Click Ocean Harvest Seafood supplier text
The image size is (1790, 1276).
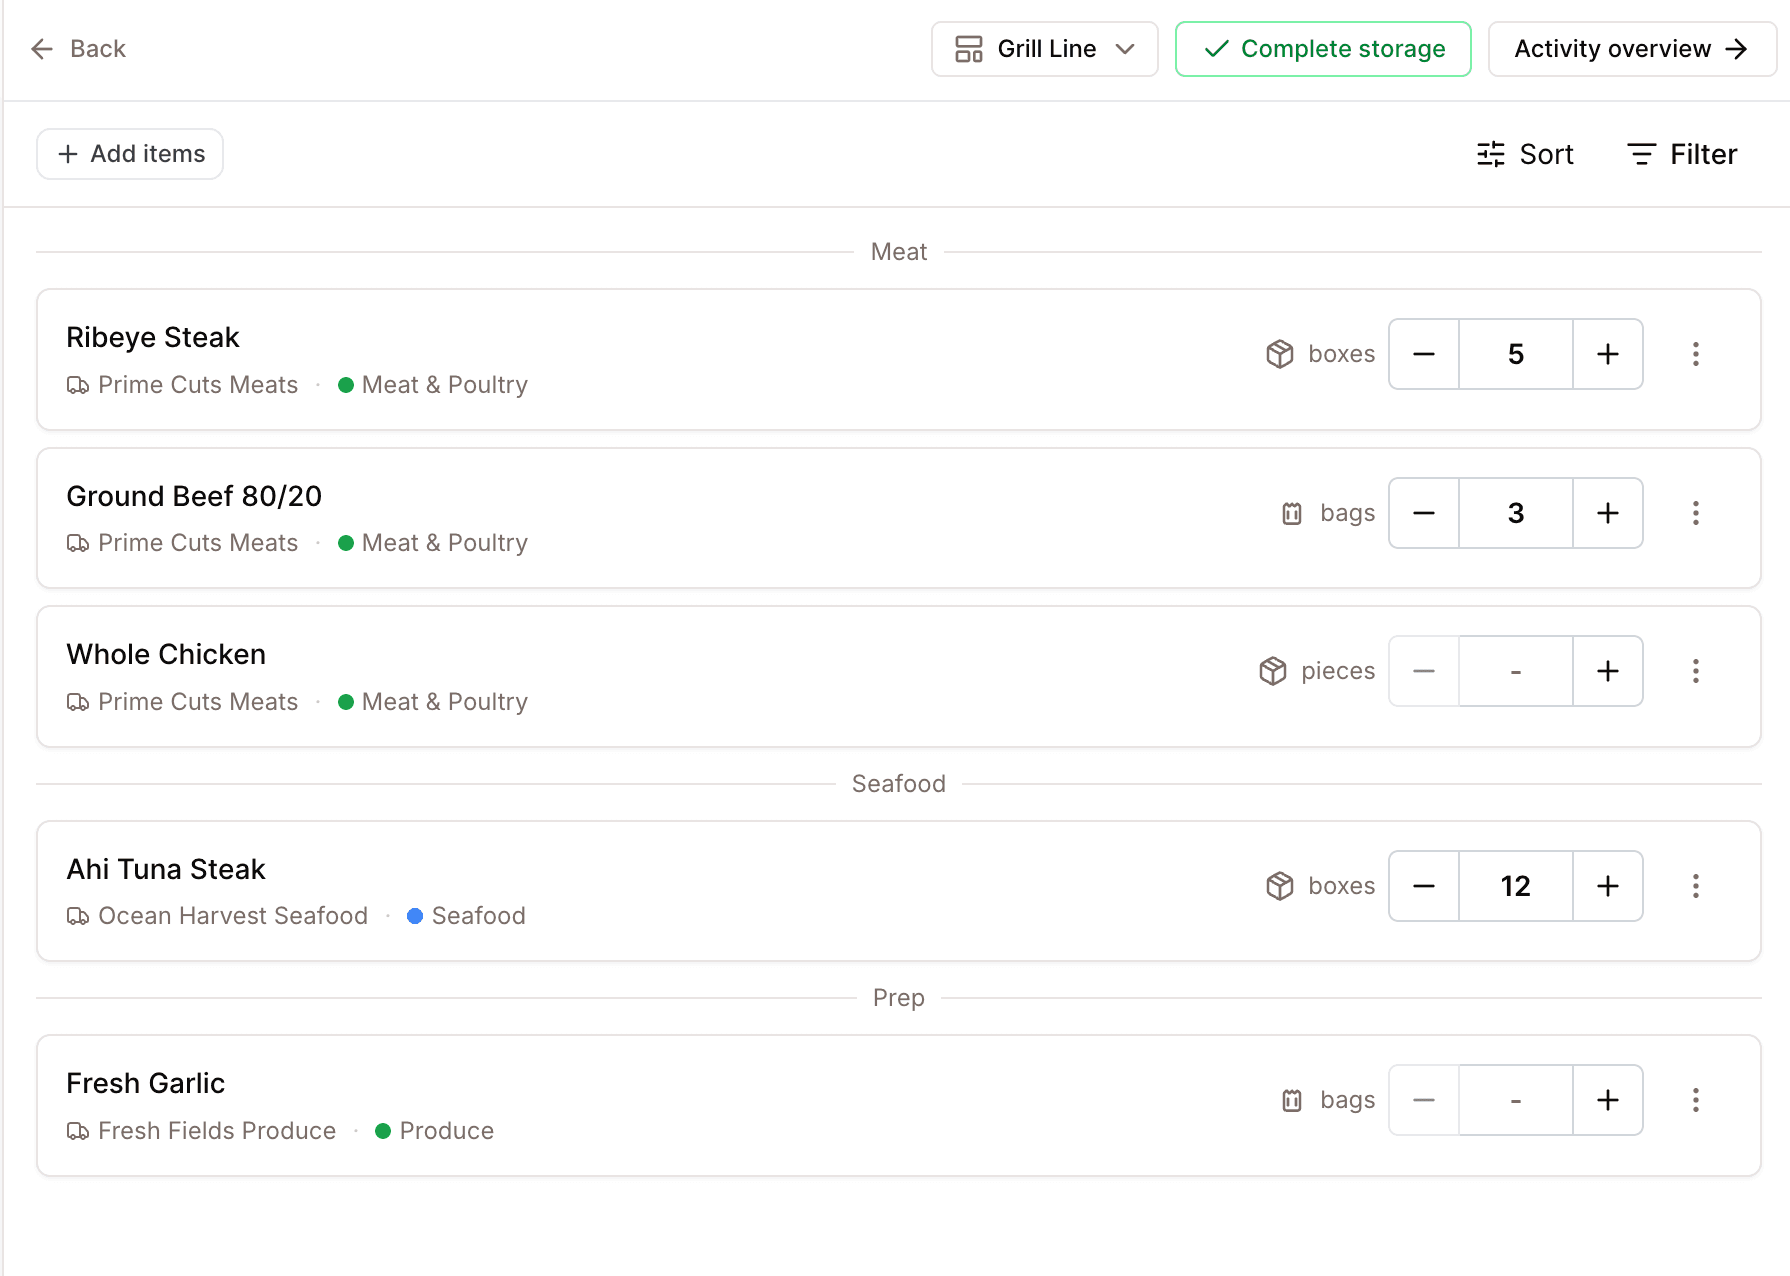[233, 916]
